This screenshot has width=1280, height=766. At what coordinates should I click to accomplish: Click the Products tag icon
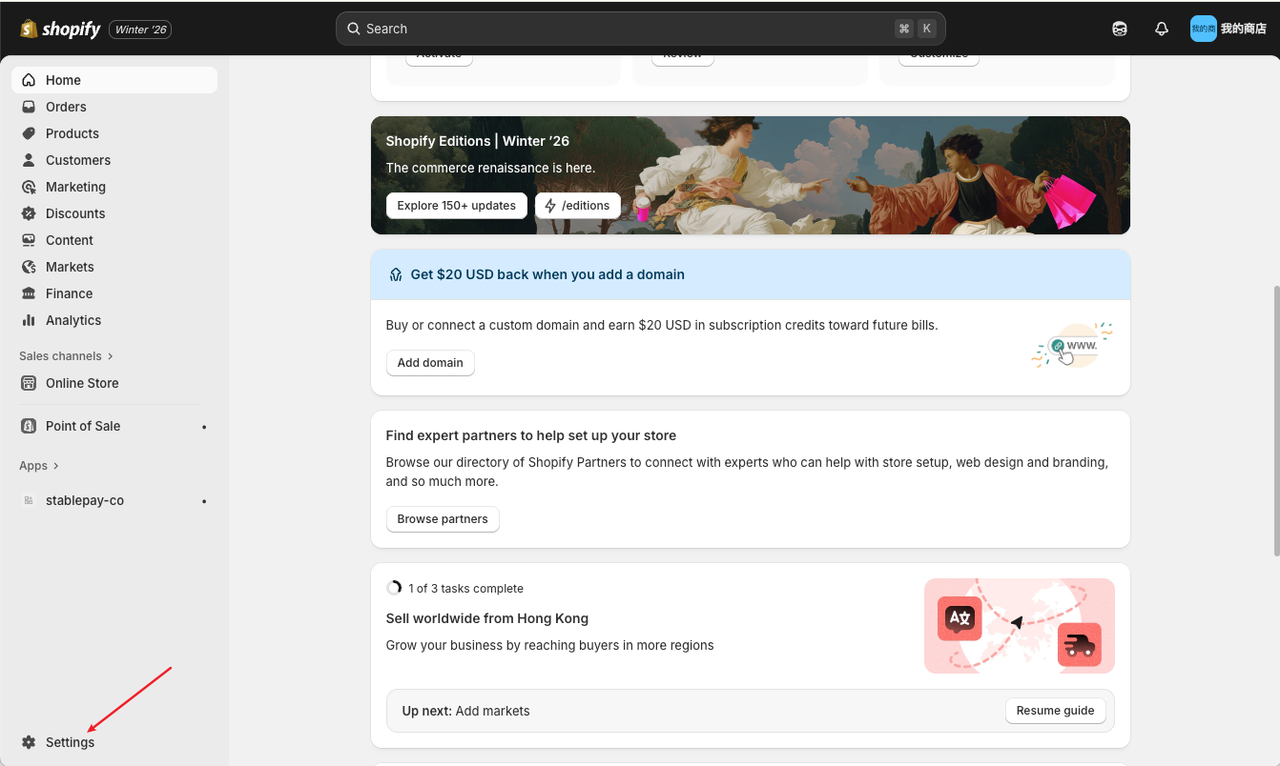tap(28, 134)
